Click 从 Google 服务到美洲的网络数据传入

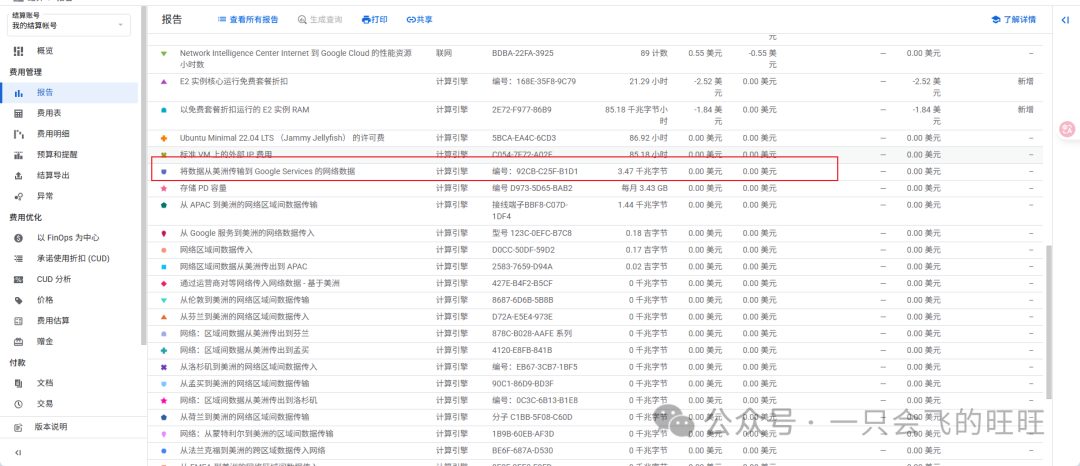tap(247, 233)
